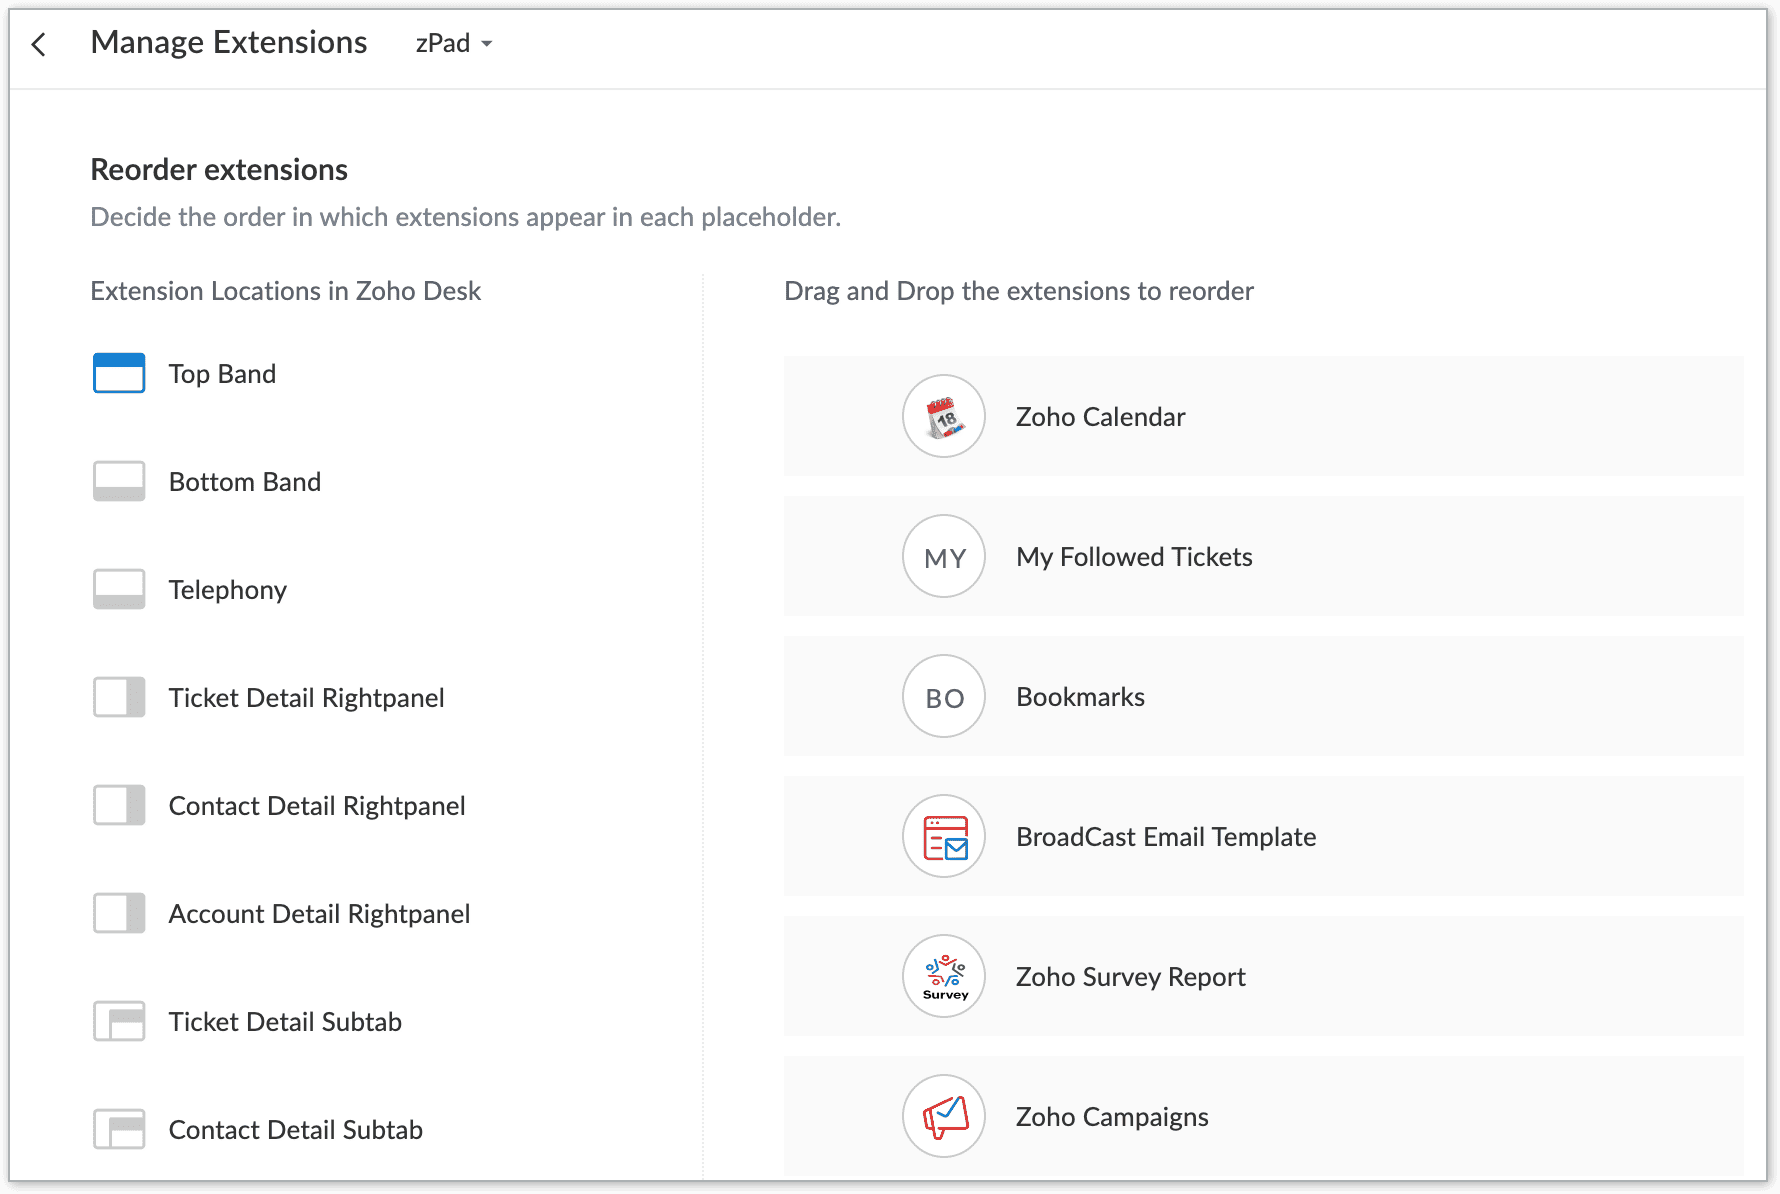Click the My Followed Tickets MY icon

point(944,556)
